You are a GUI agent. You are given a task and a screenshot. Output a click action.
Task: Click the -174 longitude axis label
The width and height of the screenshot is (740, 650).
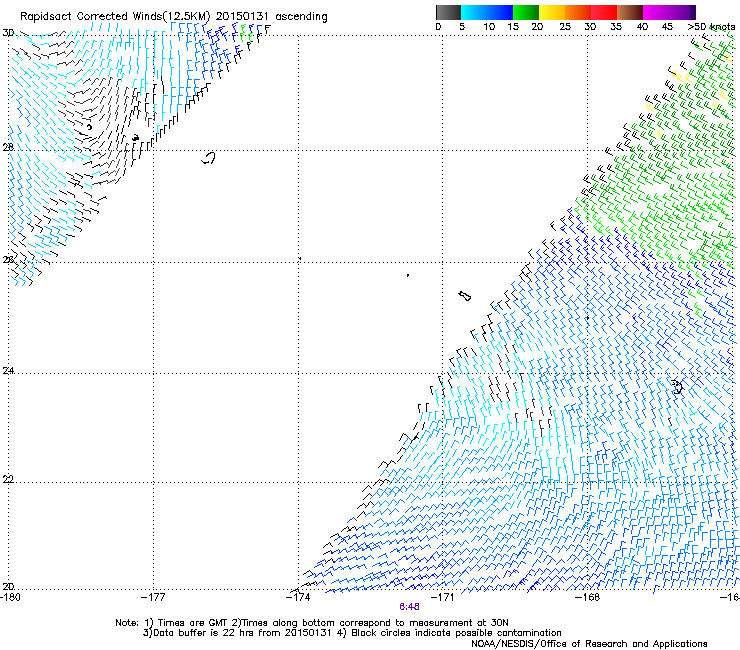pos(298,597)
